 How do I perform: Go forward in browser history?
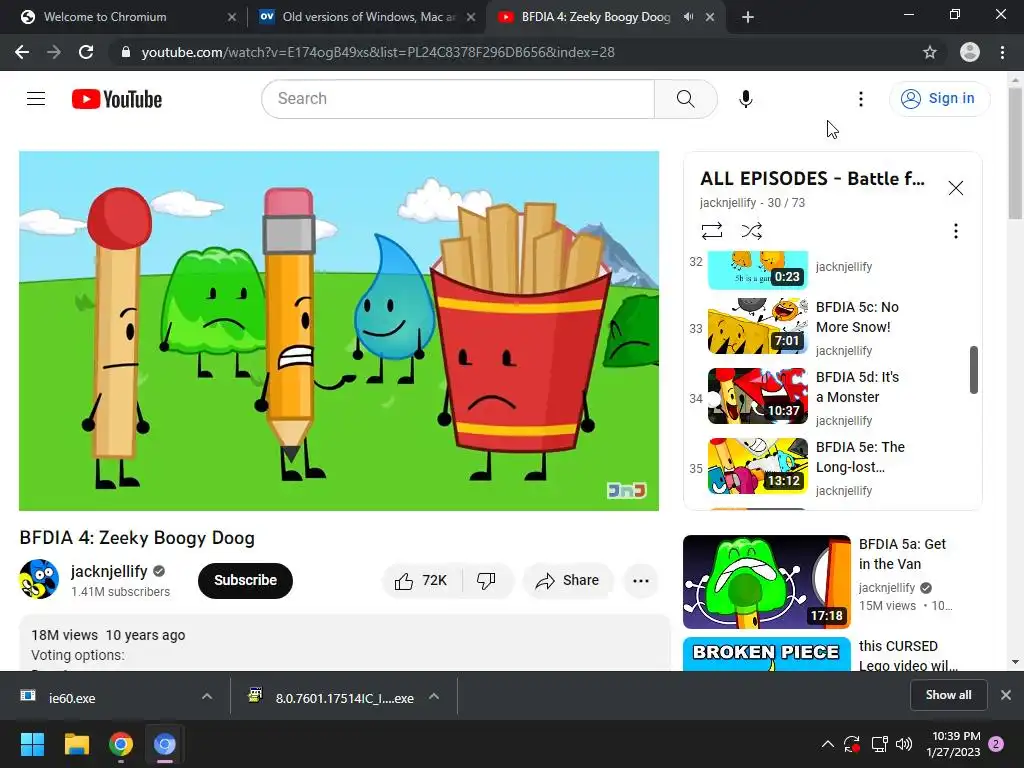pos(54,52)
